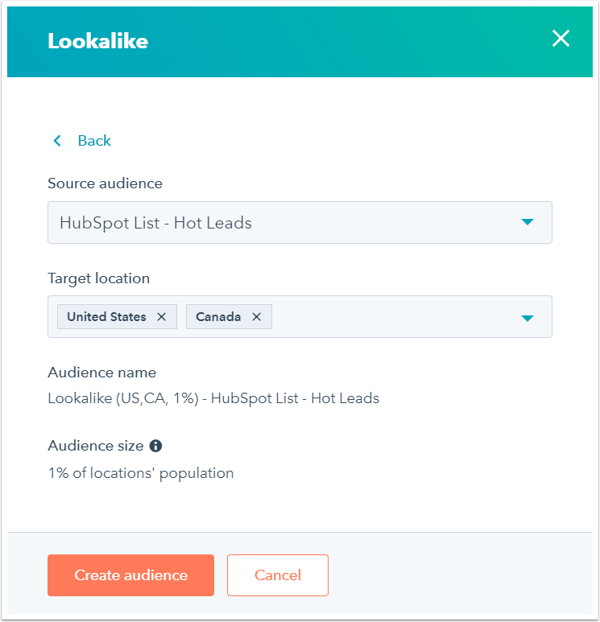Viewport: 600px width, 622px height.
Task: Click the Audience size label text
Action: tap(96, 446)
